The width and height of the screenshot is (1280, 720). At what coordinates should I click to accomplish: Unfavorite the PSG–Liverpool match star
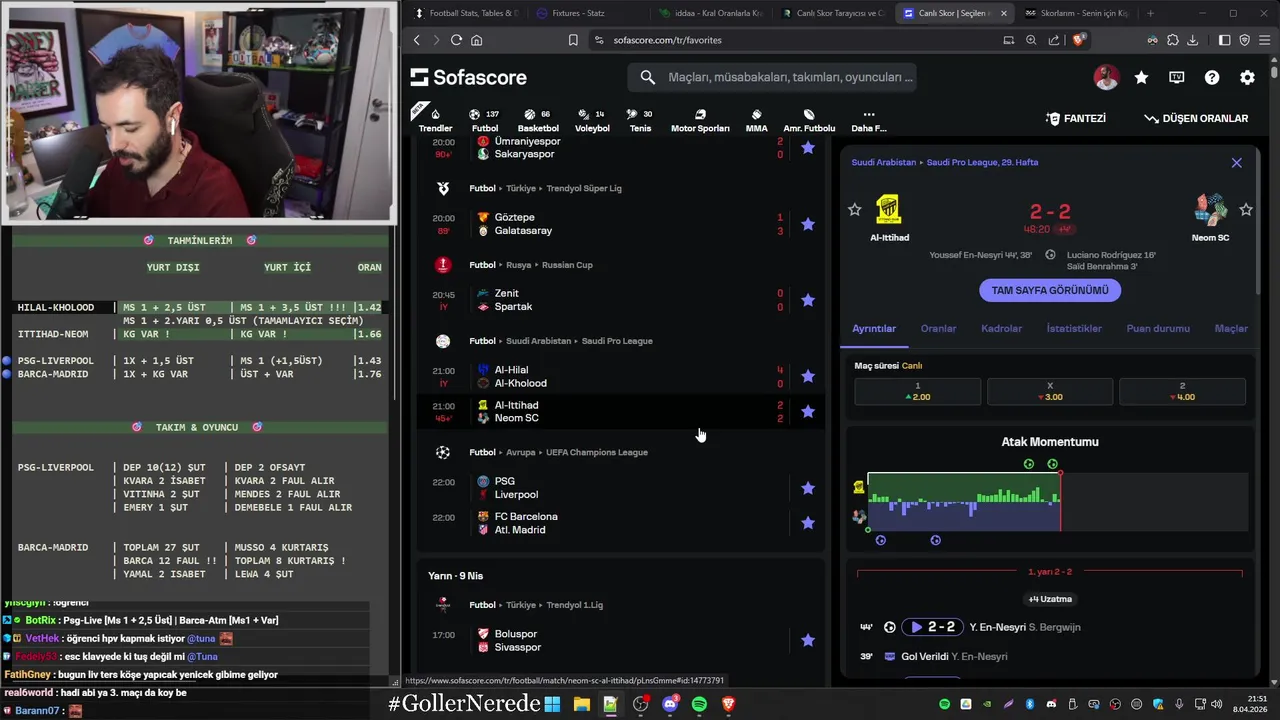point(808,488)
